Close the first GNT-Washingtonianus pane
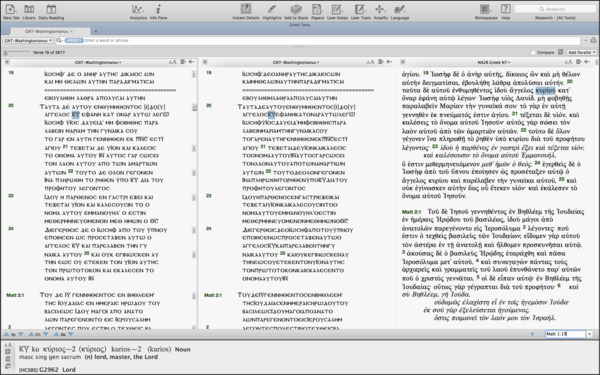 (x=7, y=62)
